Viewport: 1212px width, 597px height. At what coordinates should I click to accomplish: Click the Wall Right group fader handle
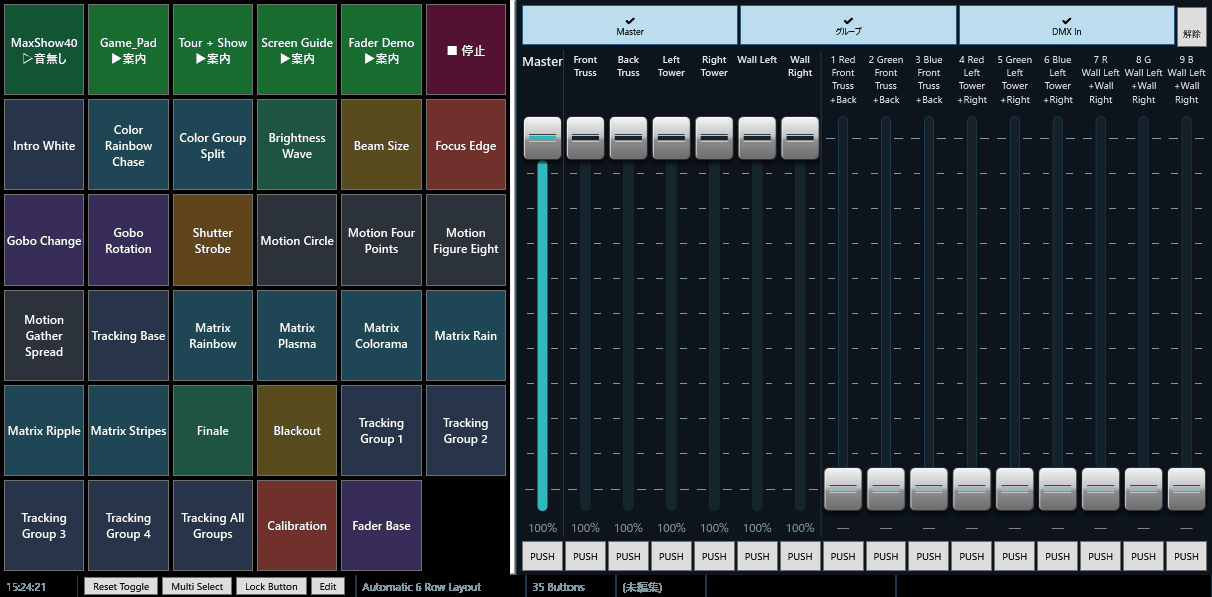800,138
